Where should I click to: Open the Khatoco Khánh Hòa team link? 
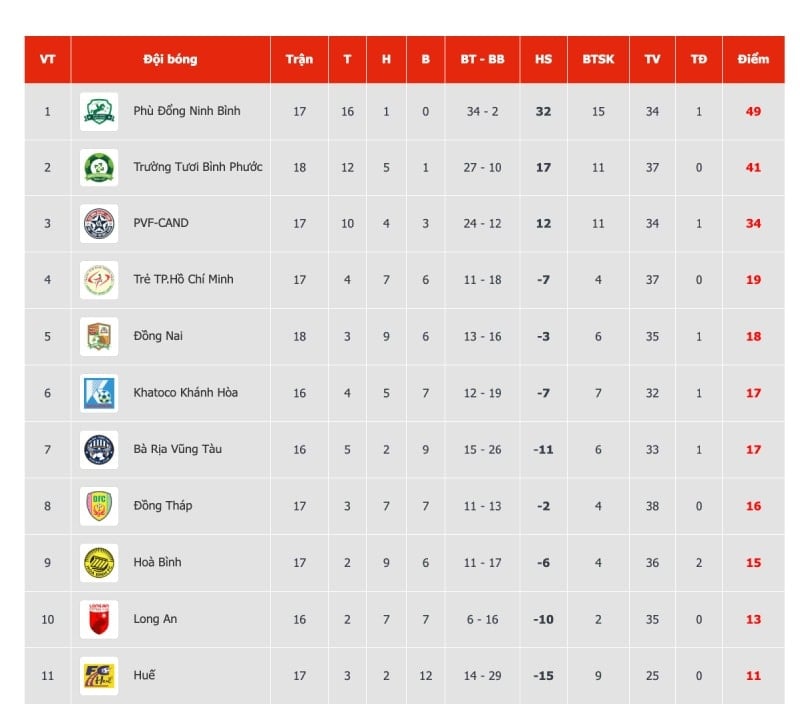tap(186, 392)
